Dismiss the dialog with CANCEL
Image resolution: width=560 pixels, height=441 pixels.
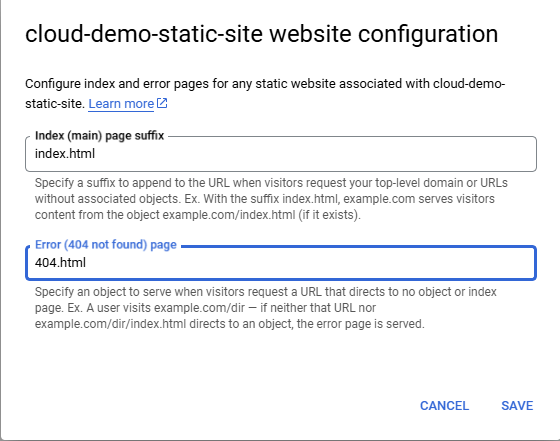coord(444,406)
